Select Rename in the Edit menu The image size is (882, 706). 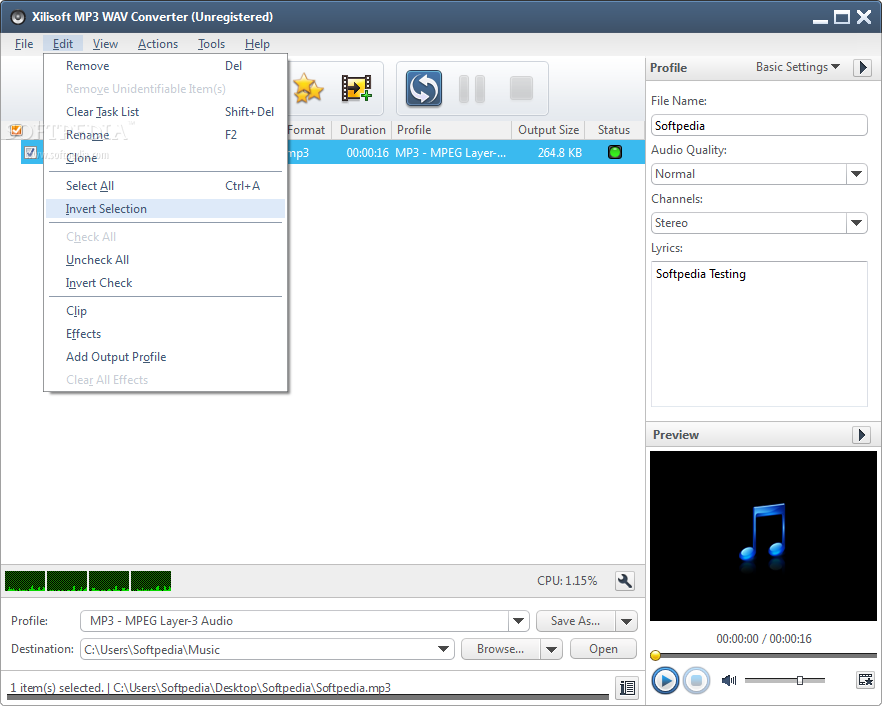click(x=165, y=135)
